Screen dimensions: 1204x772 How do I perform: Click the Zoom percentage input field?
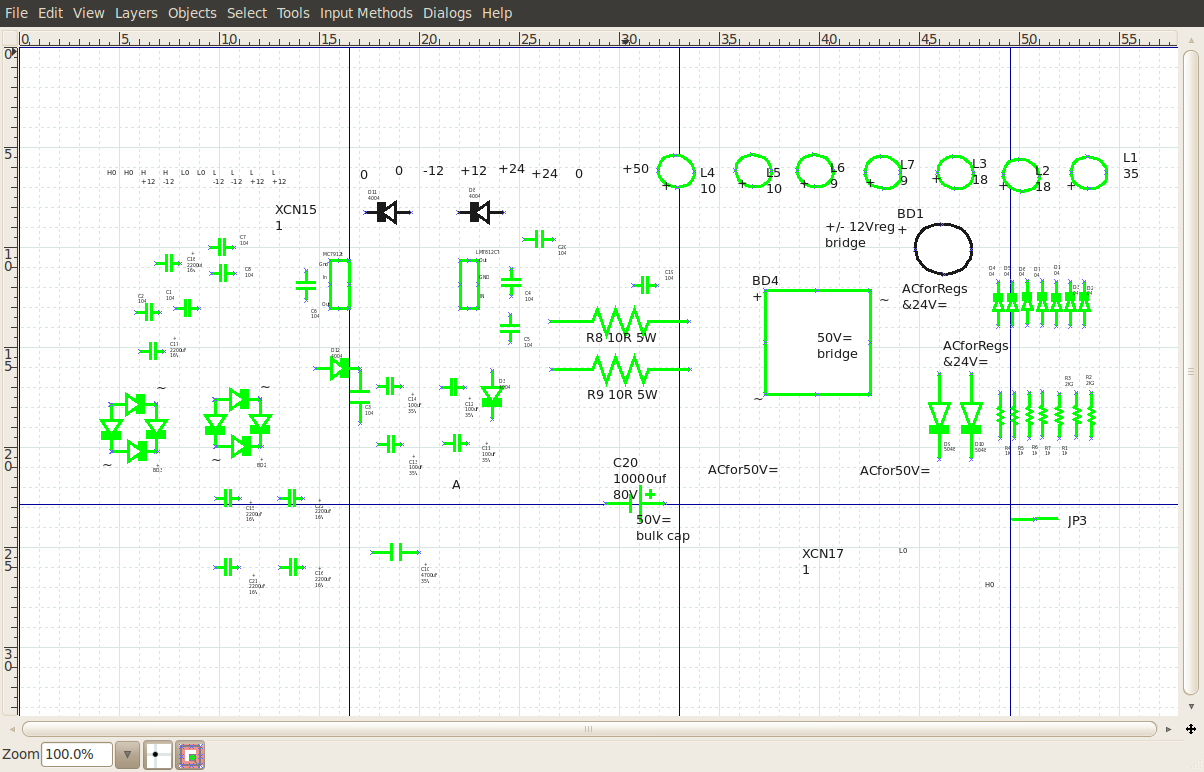tap(76, 755)
